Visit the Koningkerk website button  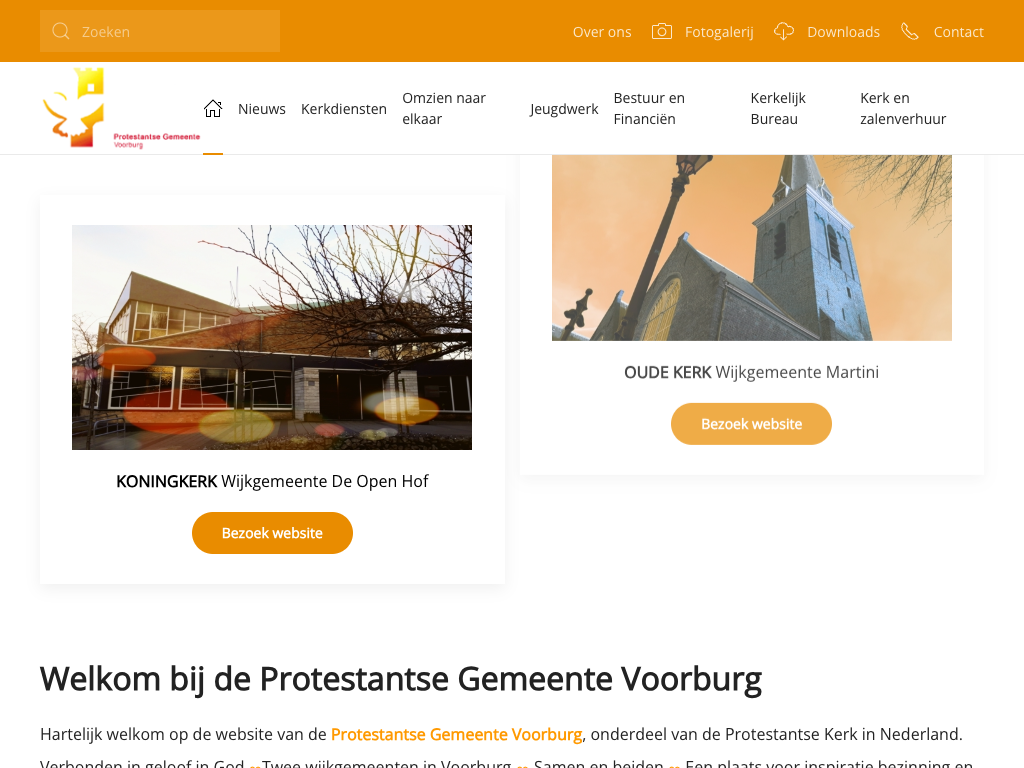click(272, 533)
